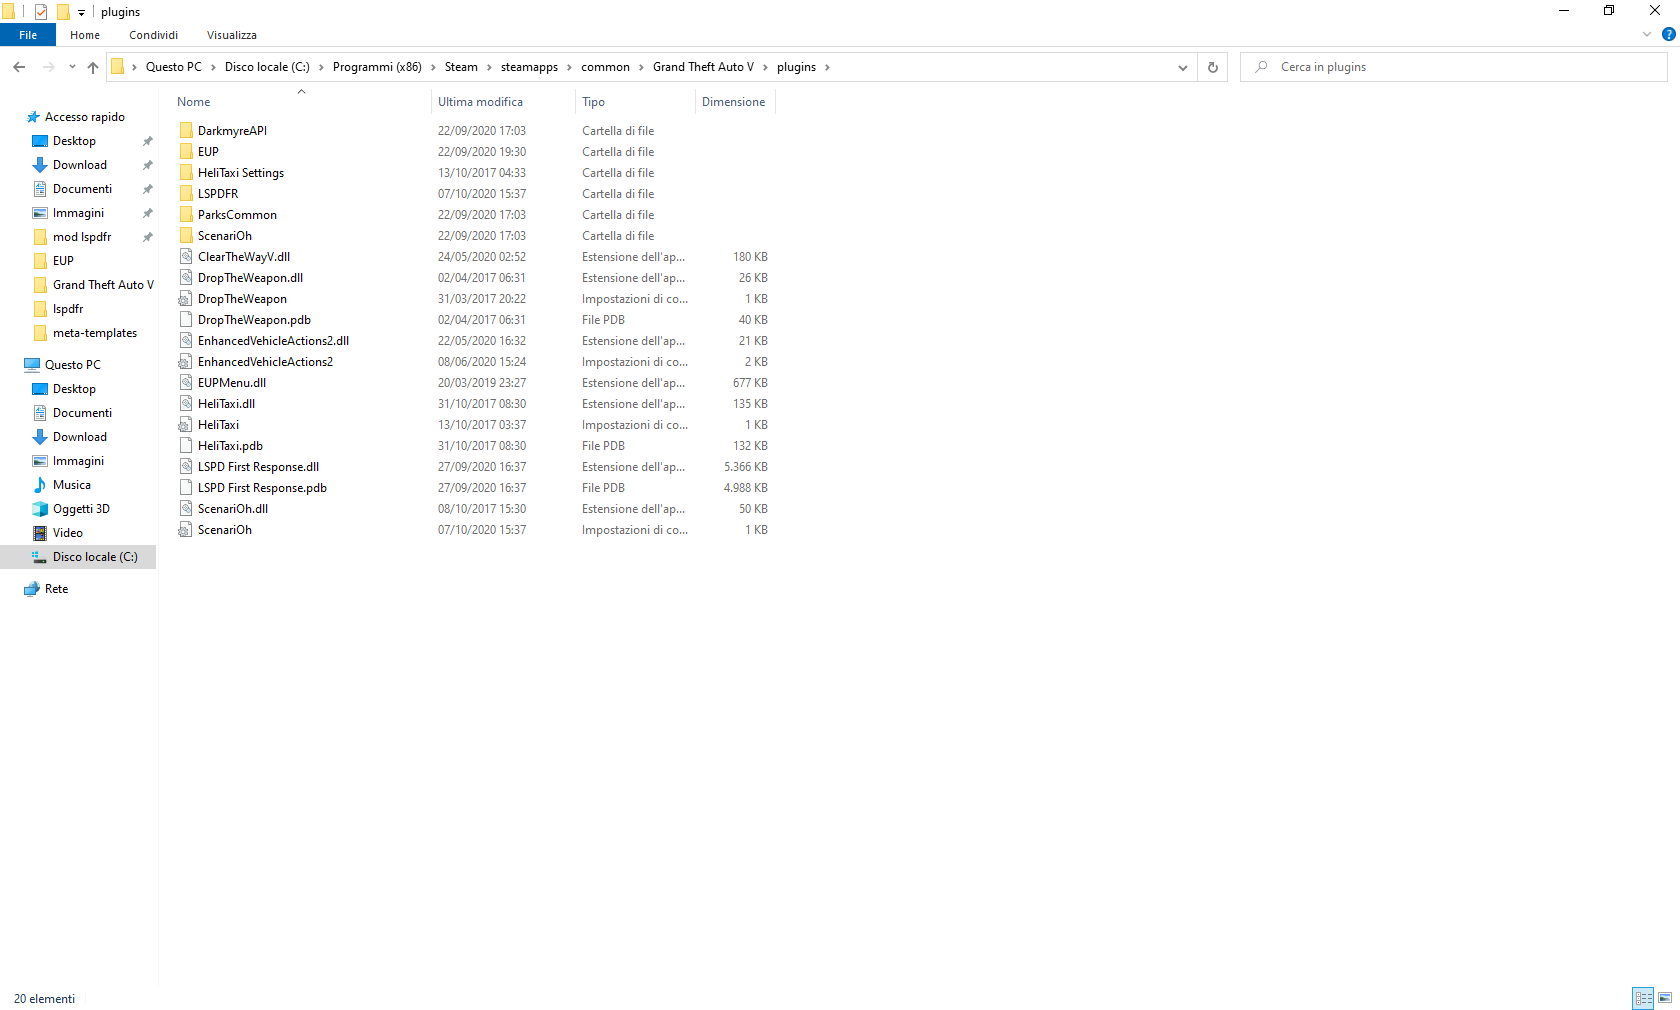Select the ParksCommon folder icon
Viewport: 1680px width, 1010px height.
(x=186, y=215)
